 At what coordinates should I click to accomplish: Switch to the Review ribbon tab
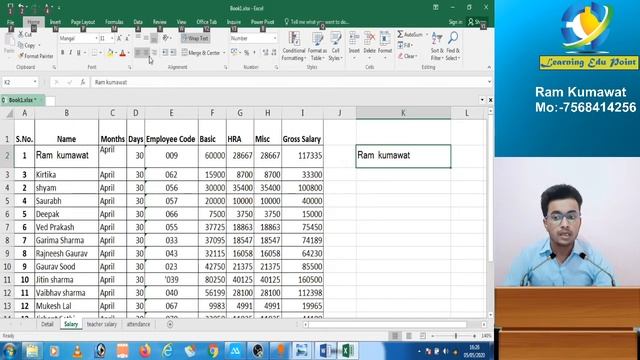(x=160, y=22)
